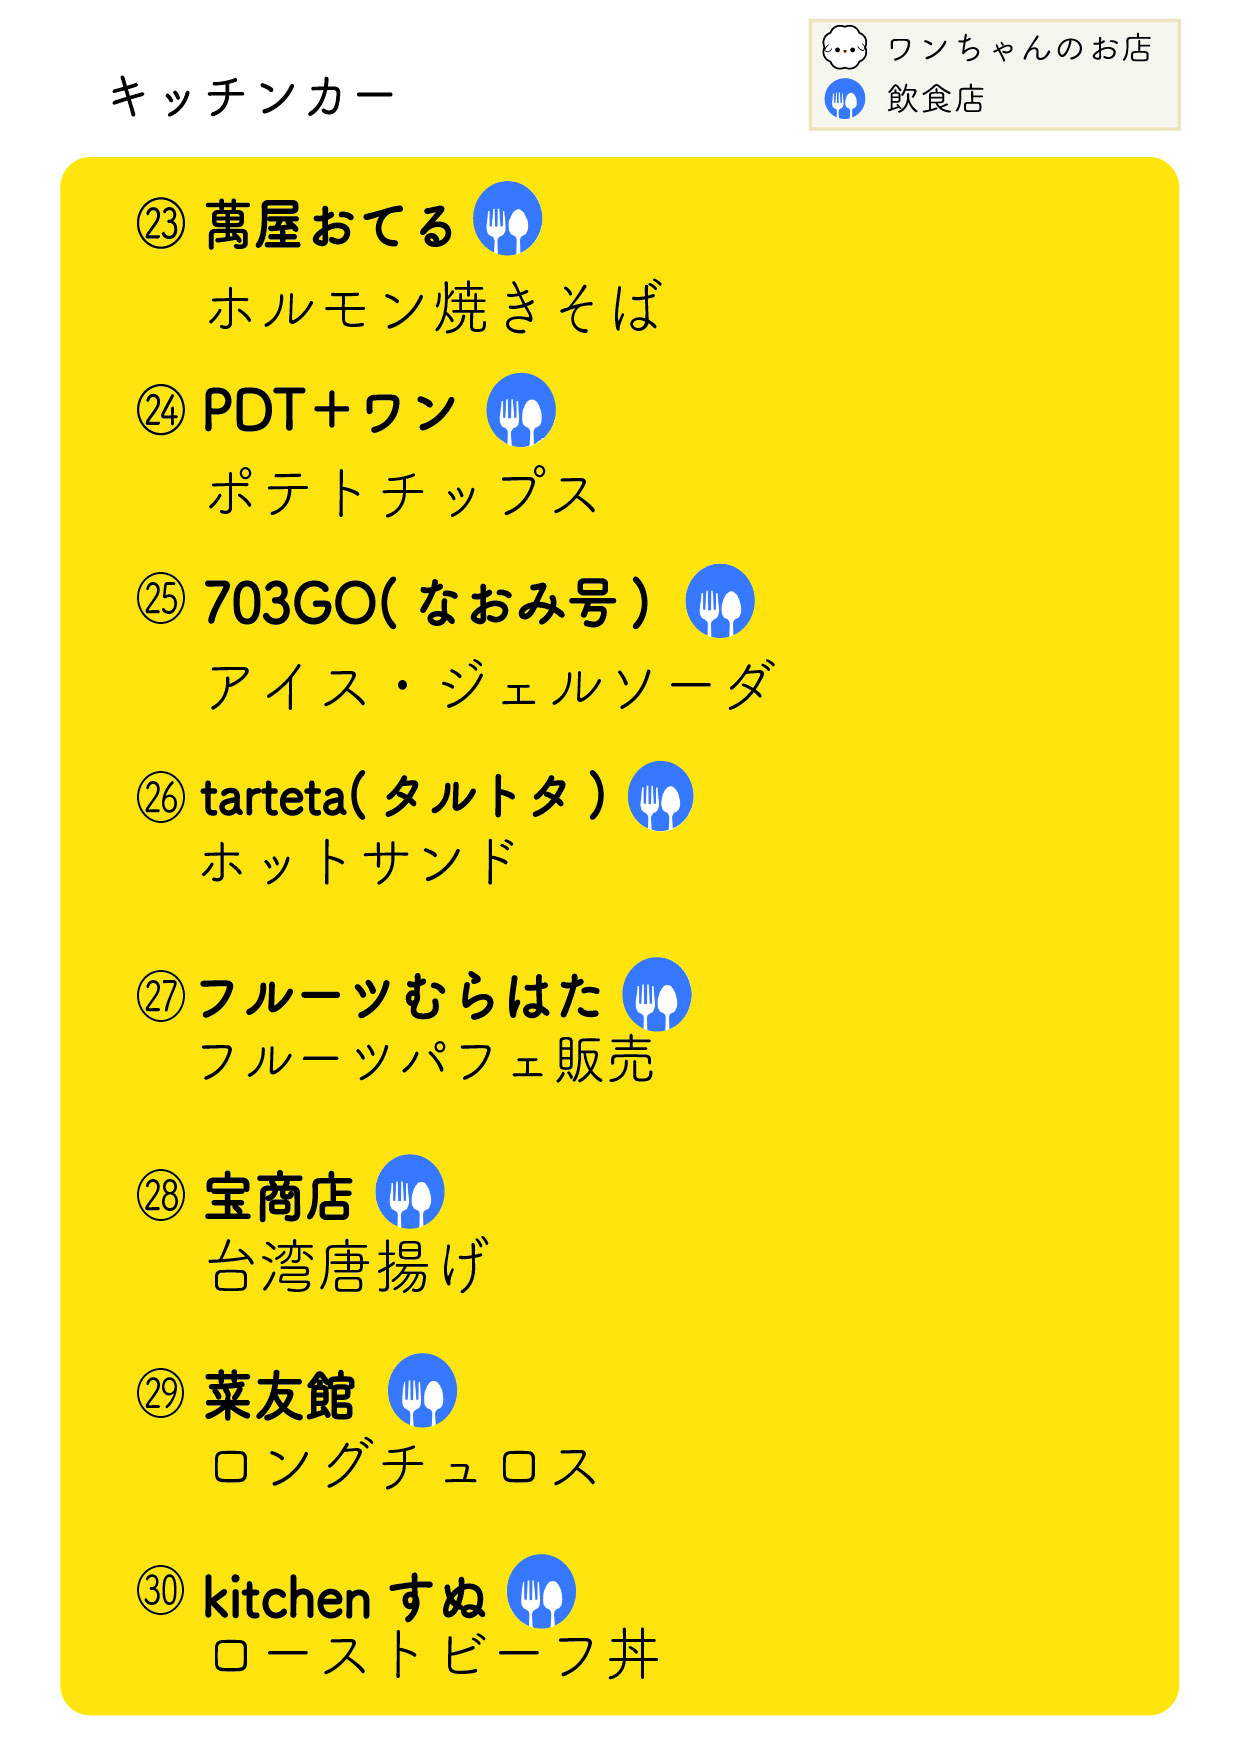Click the キッチンカー section heading
The height and width of the screenshot is (1752, 1240).
[252, 97]
